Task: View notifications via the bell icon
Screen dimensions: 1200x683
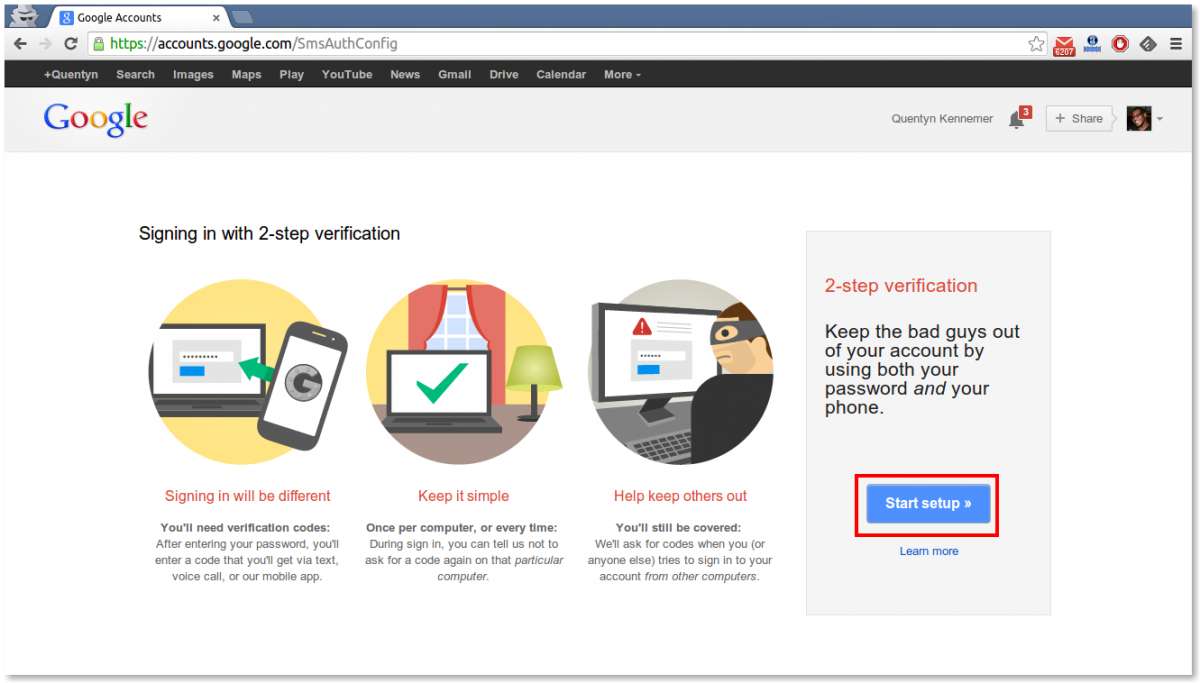Action: (1017, 119)
